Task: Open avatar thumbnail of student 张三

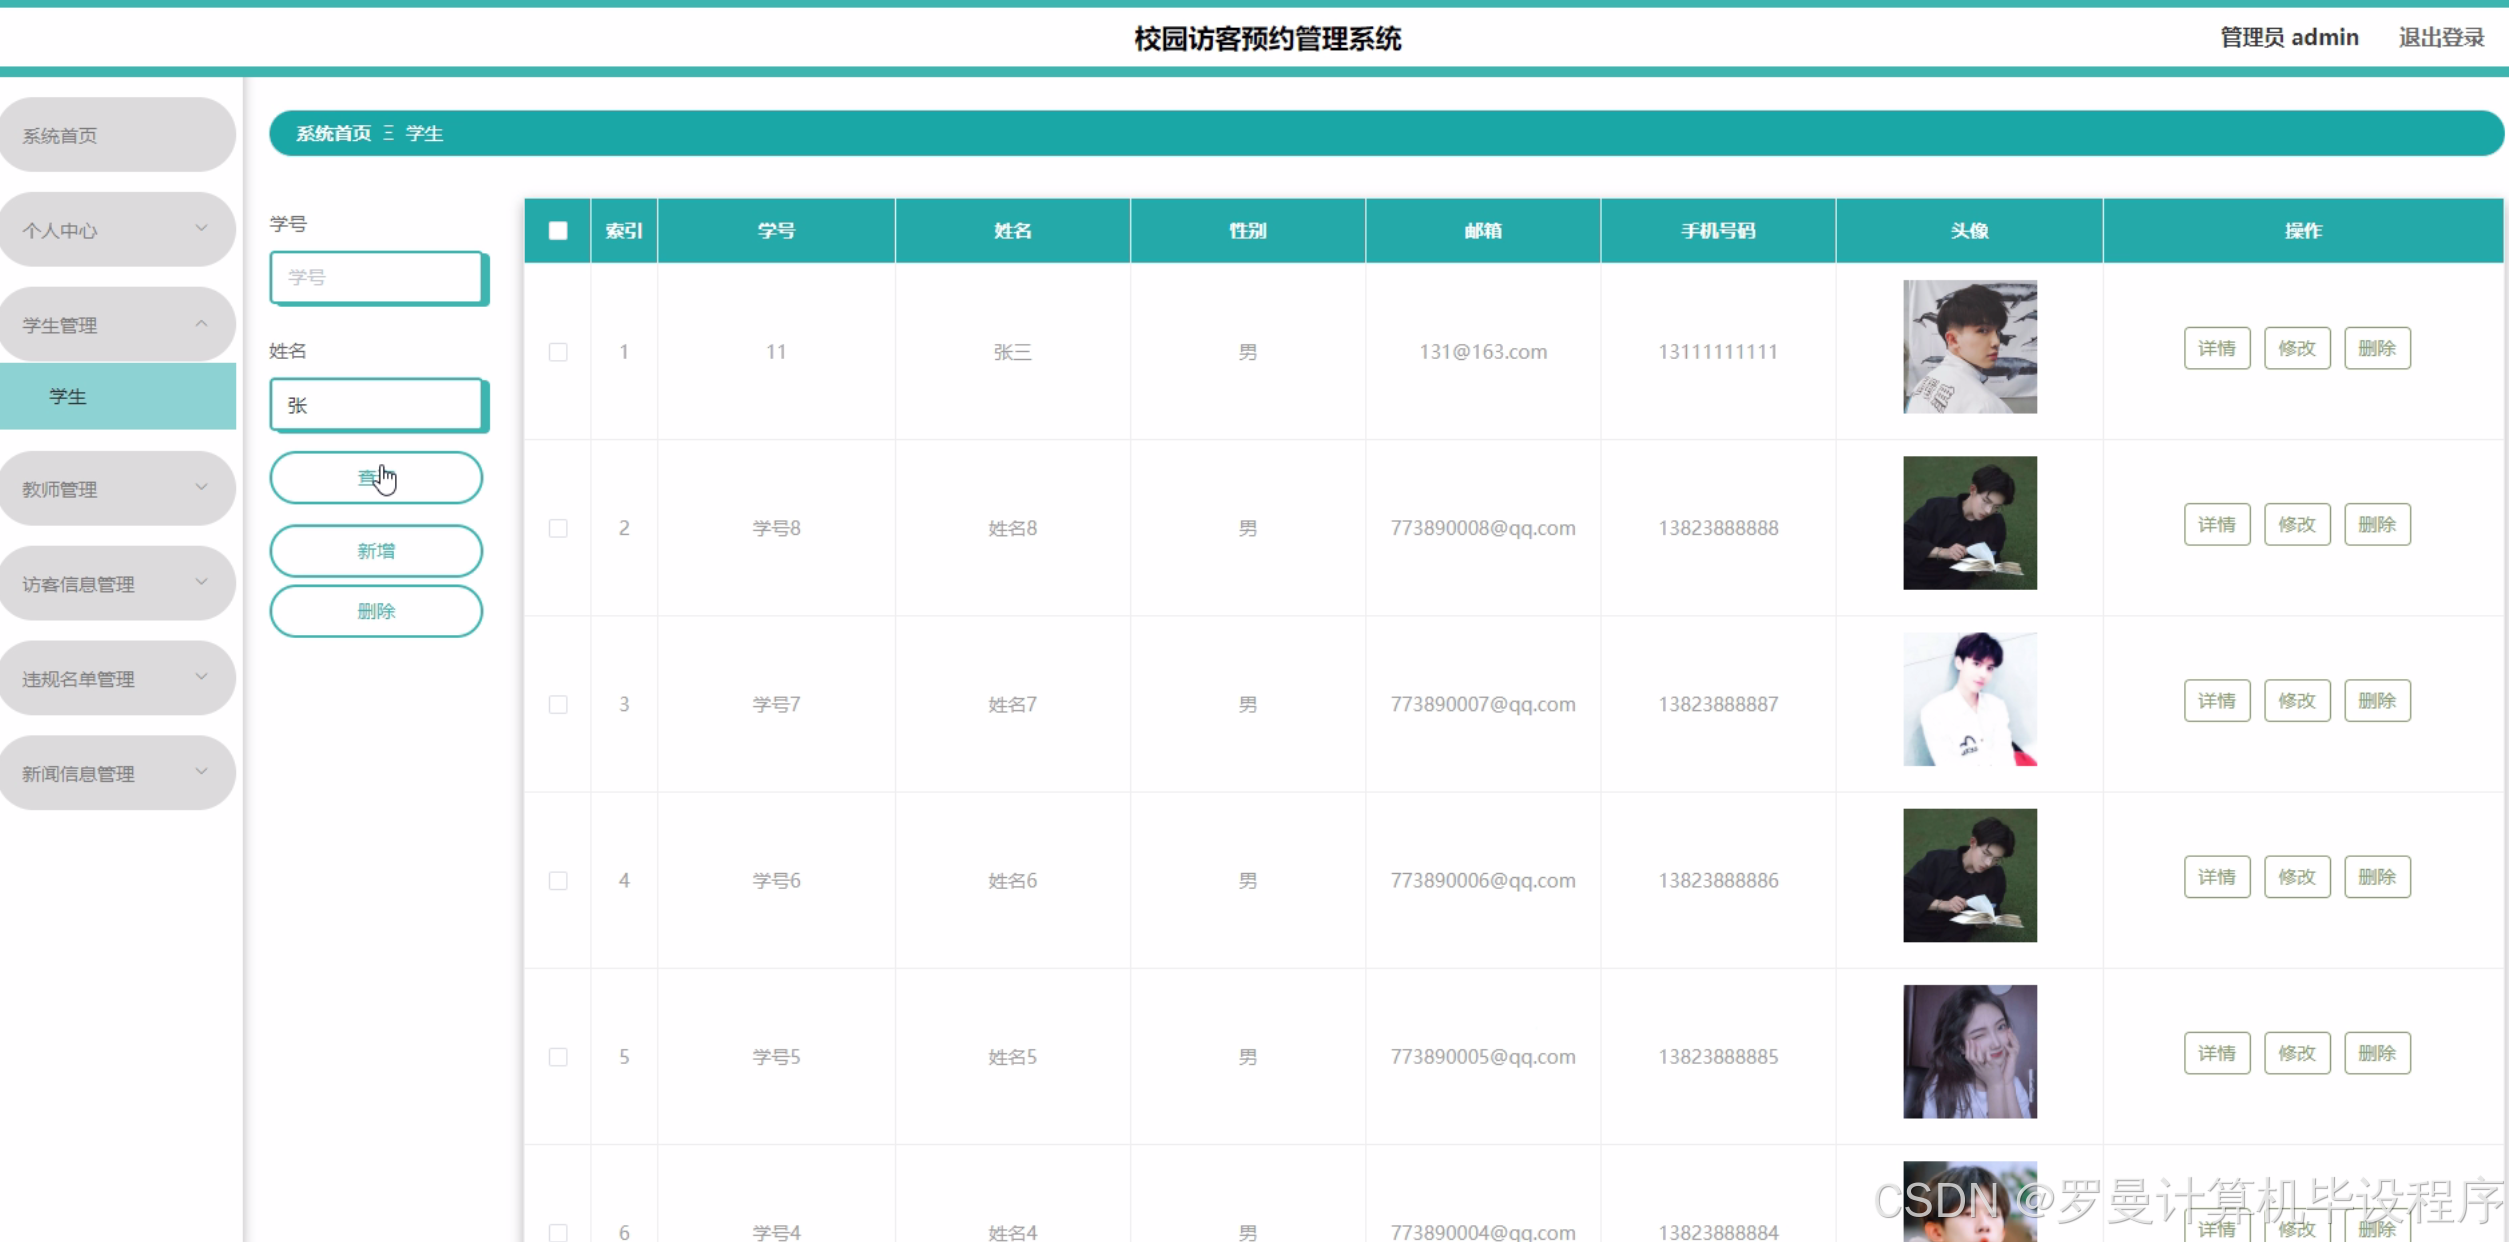Action: point(1969,347)
